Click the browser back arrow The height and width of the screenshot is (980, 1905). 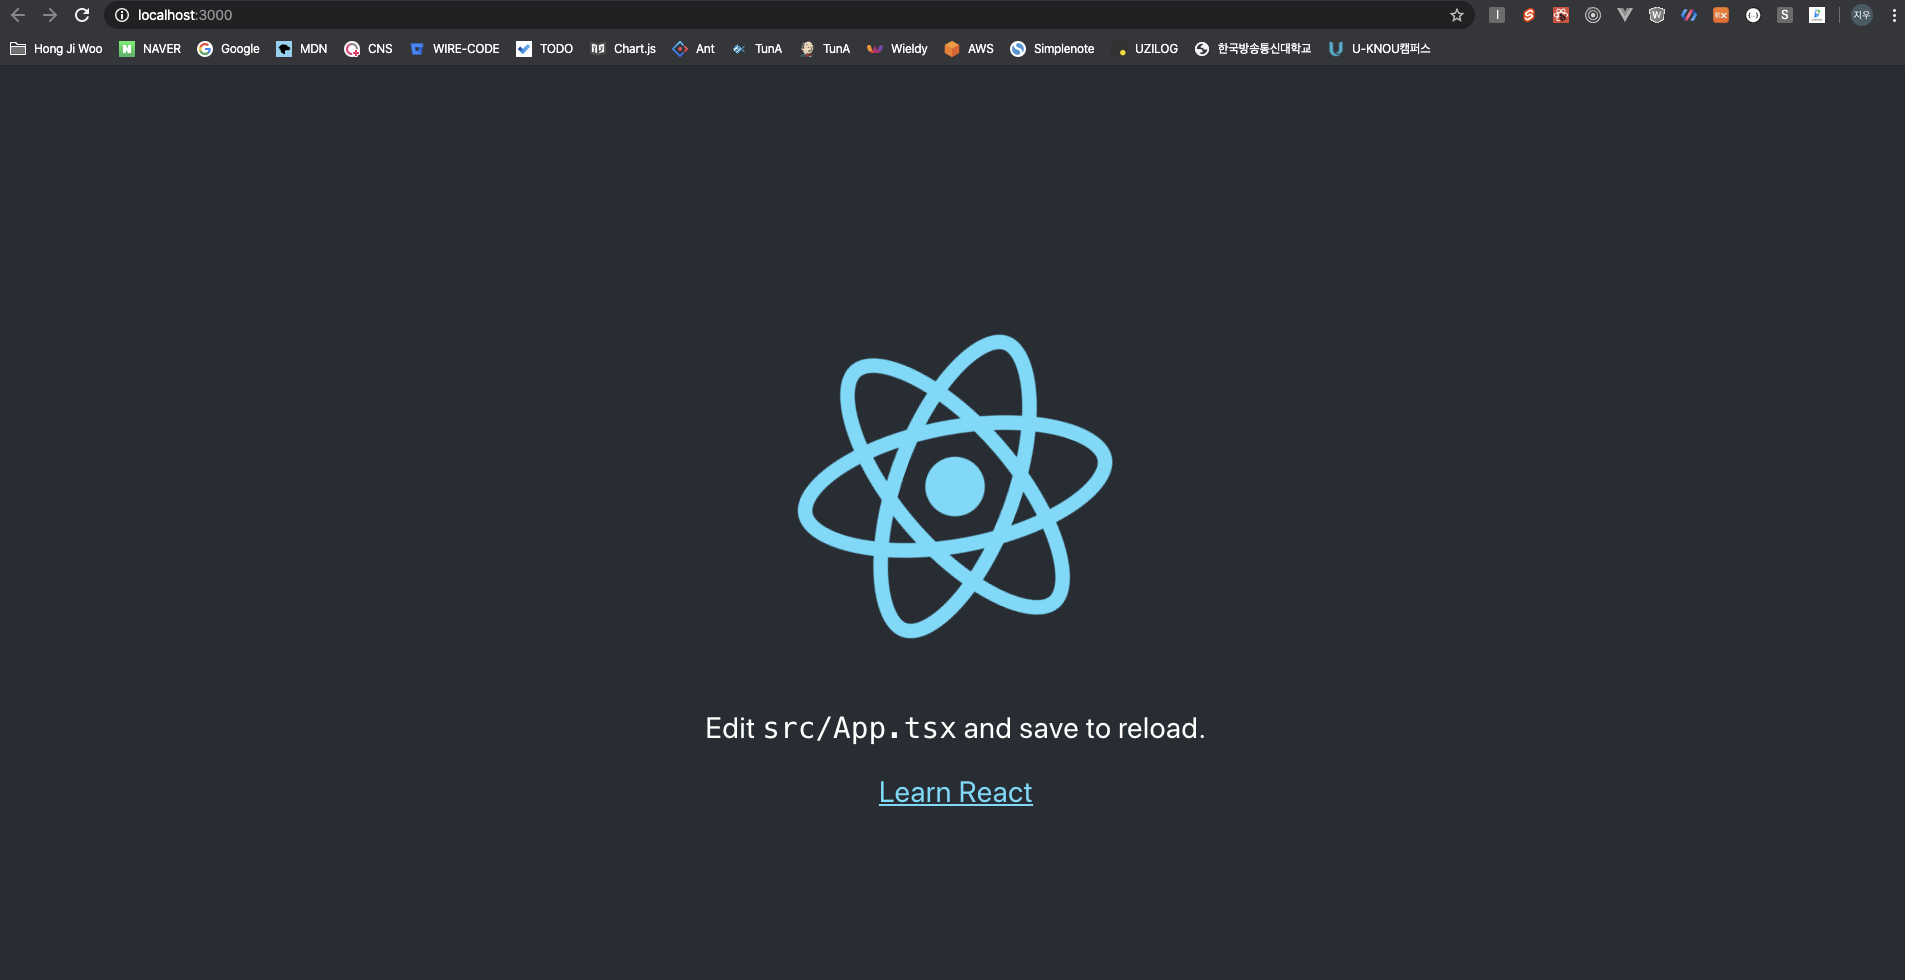click(18, 15)
